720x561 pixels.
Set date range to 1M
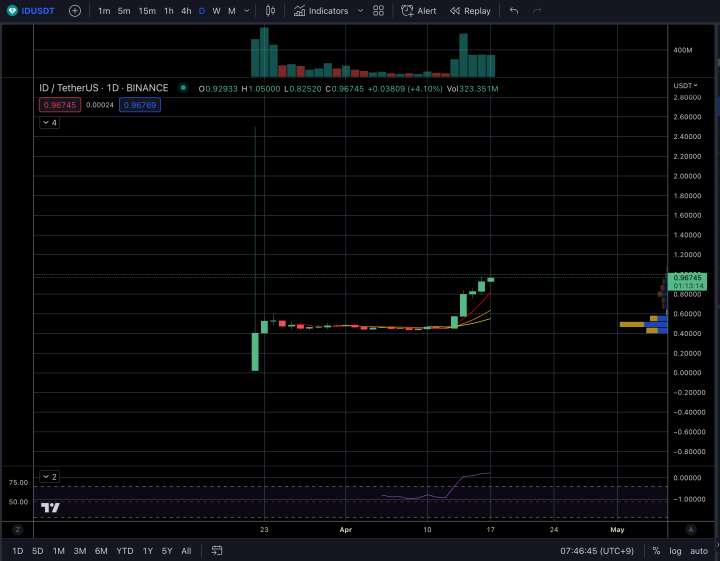point(59,550)
